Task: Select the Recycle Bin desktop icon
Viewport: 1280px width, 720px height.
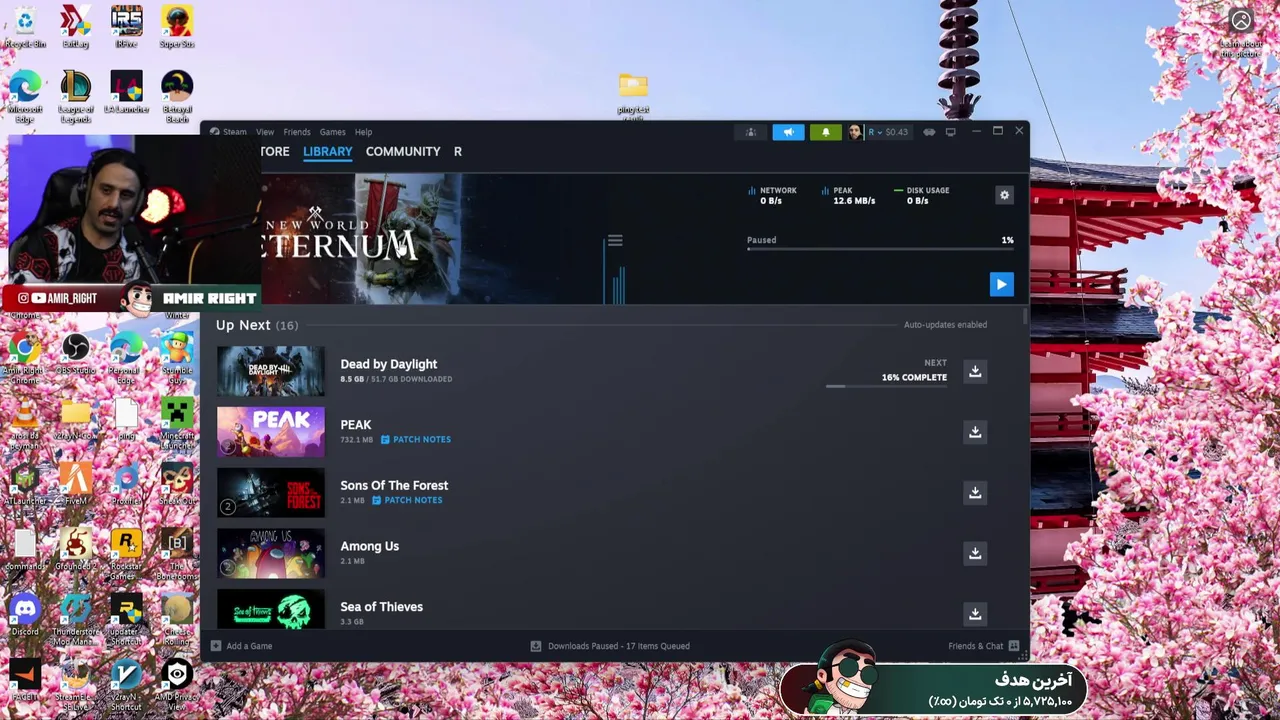Action: tap(25, 28)
